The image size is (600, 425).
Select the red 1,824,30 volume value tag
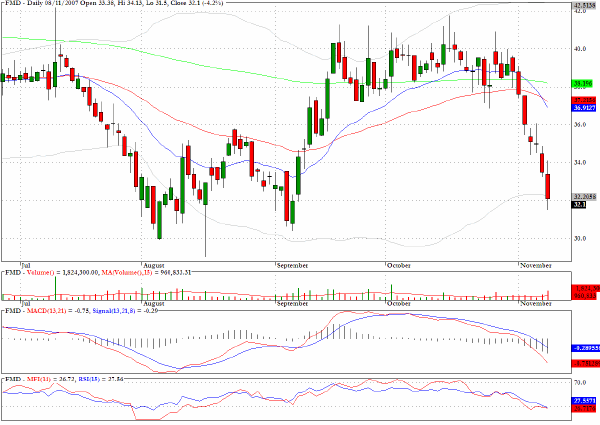(x=585, y=289)
